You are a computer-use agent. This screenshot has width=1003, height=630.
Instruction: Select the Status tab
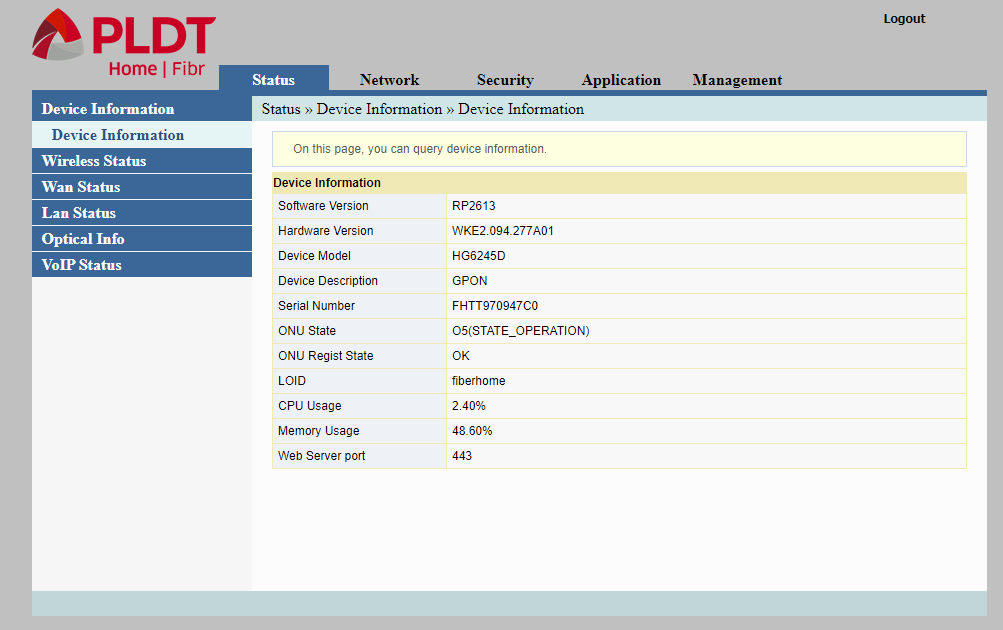pos(273,78)
